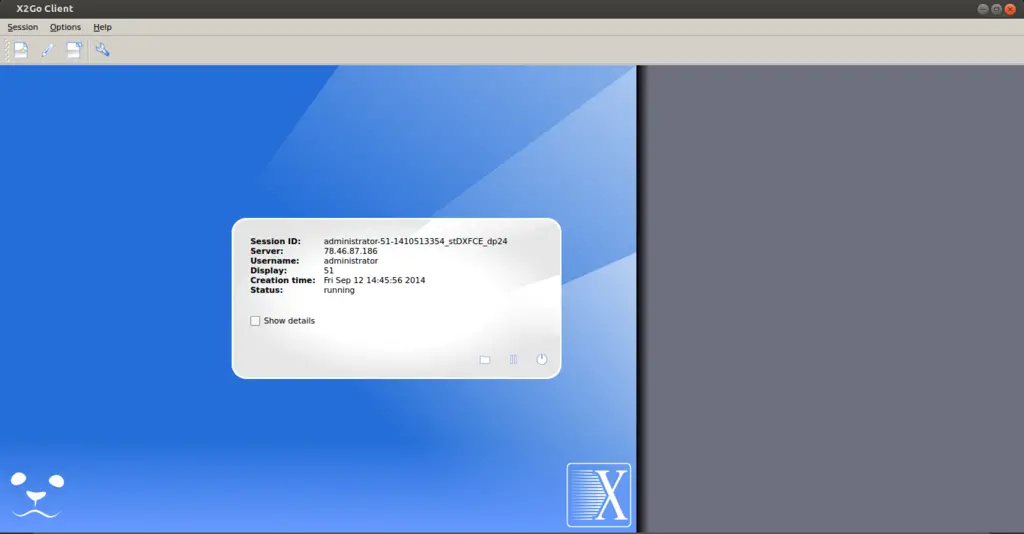
Task: Click the session management toolbar icon
Action: 74,50
